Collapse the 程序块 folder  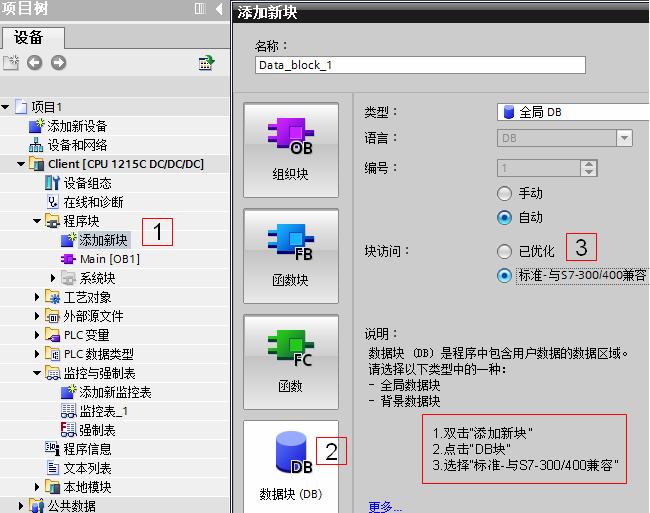tap(37, 221)
